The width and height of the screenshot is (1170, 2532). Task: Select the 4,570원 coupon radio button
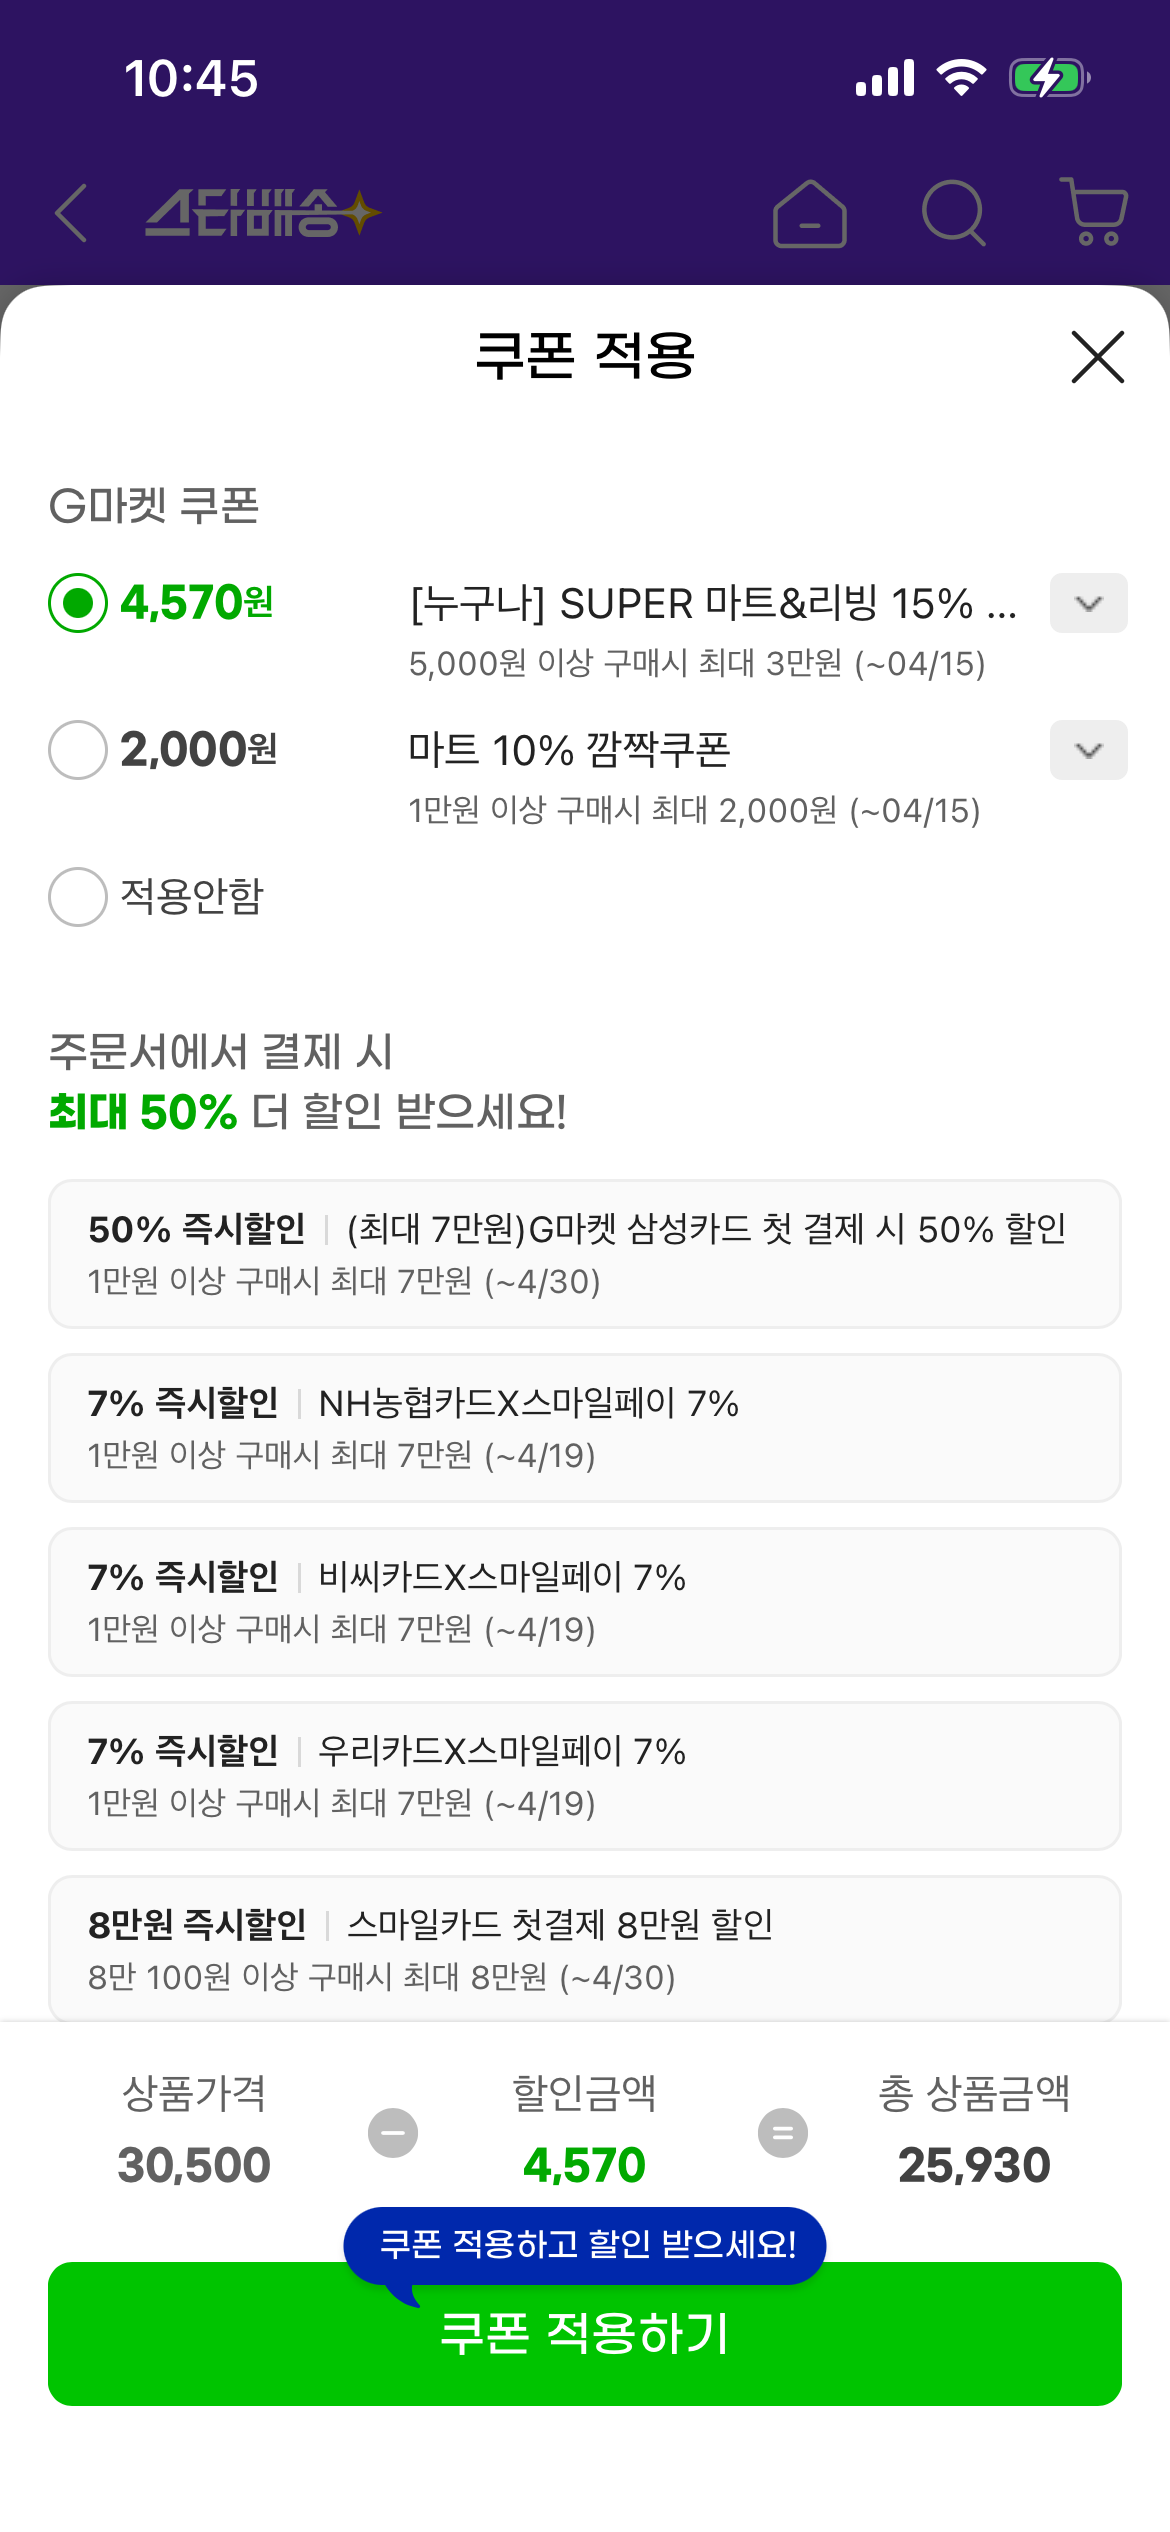(x=78, y=603)
